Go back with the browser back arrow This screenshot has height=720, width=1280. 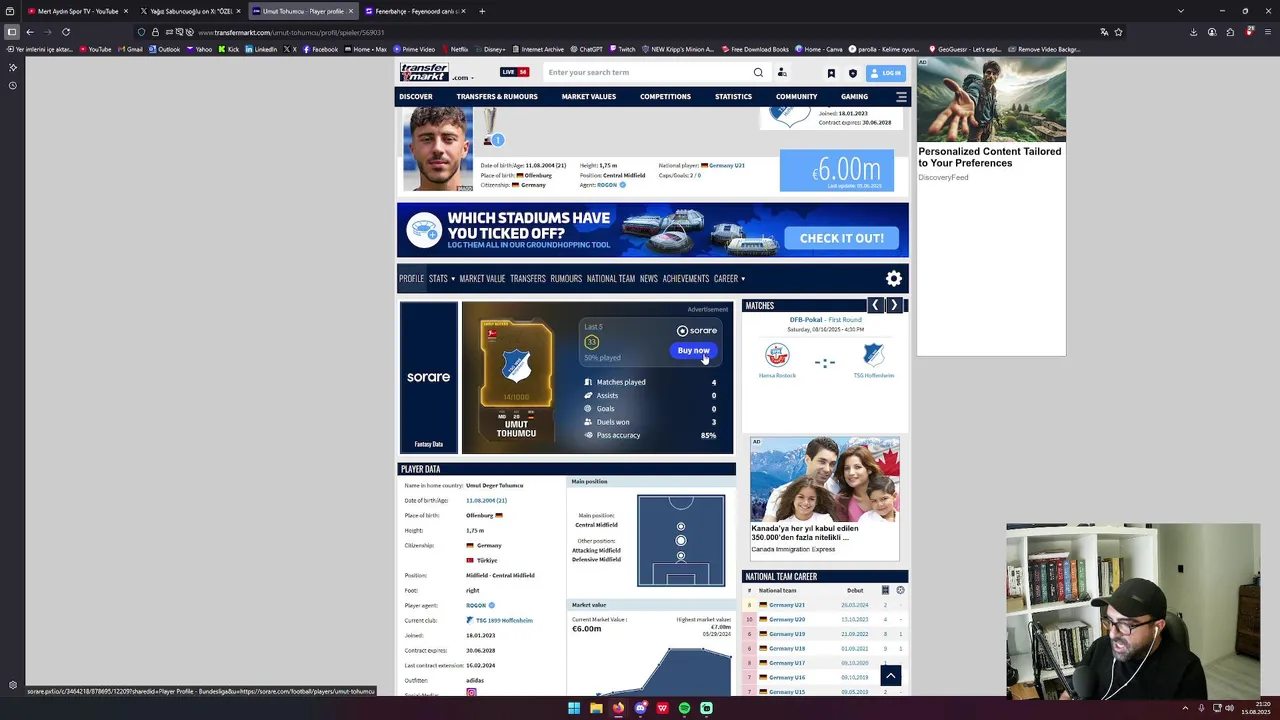(30, 32)
